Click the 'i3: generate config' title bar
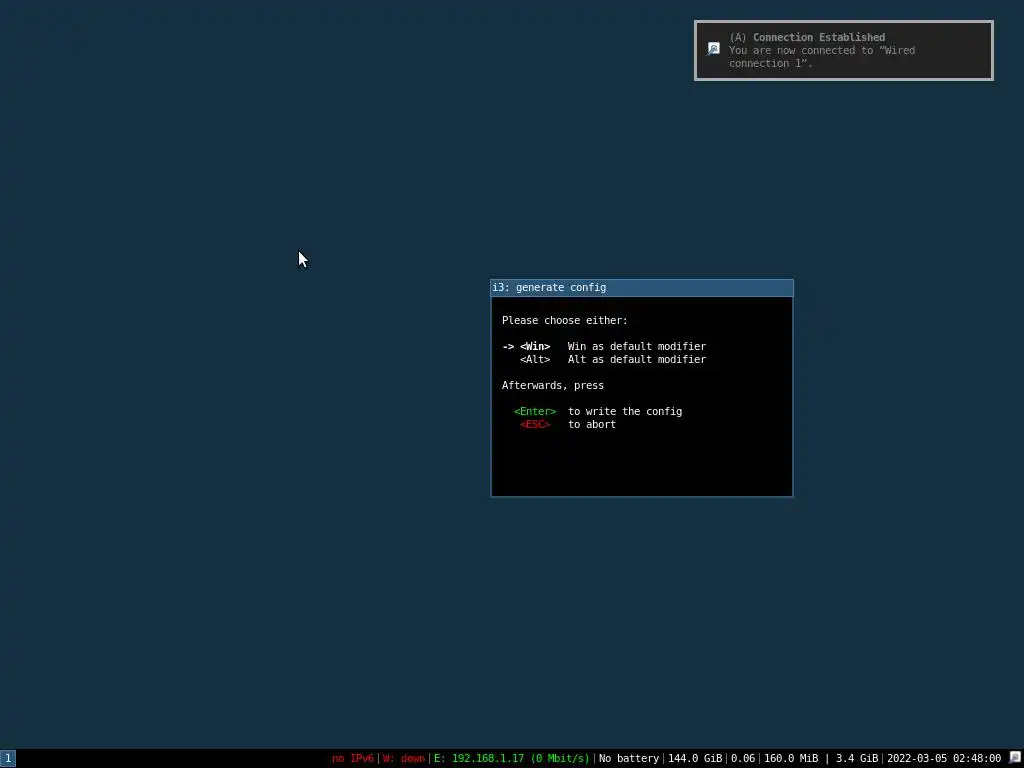 pyautogui.click(x=642, y=287)
